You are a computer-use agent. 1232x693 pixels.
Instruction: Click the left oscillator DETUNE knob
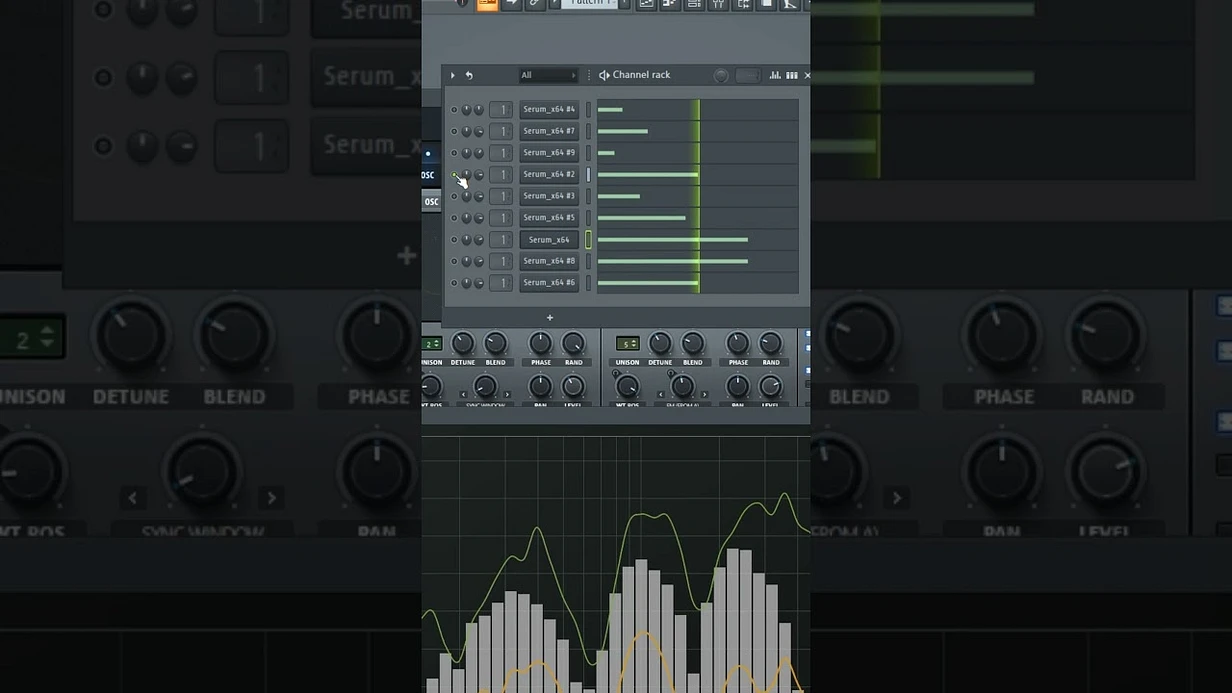(x=463, y=344)
